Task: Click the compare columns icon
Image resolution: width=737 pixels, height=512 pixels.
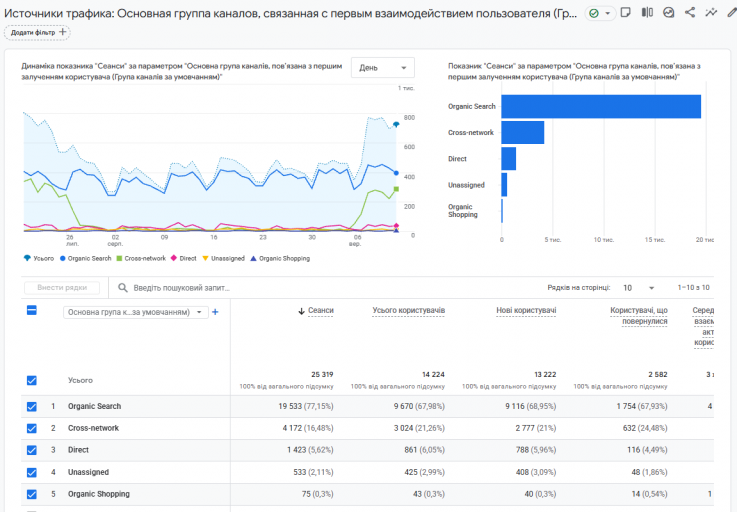Action: [647, 13]
